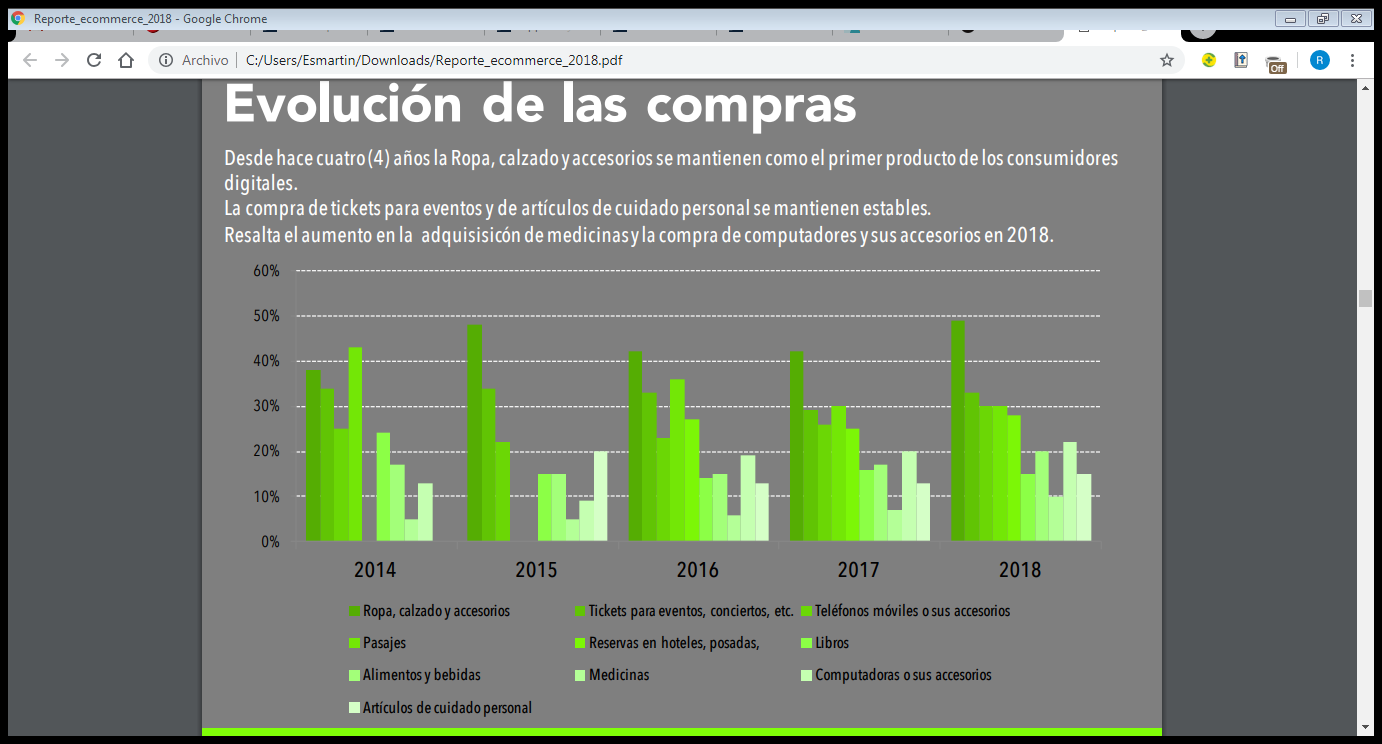Click the 2018 year label on chart
The image size is (1382, 744).
point(1019,570)
